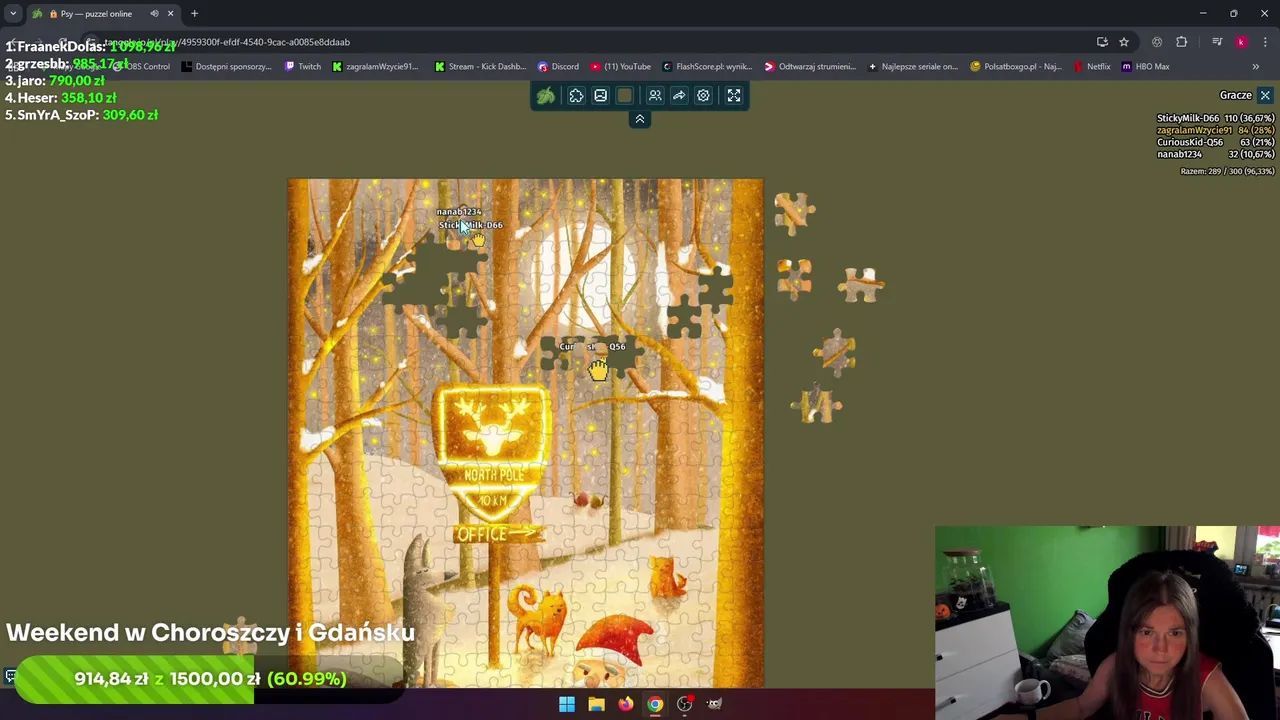Open the Netflix bookmark
Screen dimensions: 1280x720
point(1092,66)
